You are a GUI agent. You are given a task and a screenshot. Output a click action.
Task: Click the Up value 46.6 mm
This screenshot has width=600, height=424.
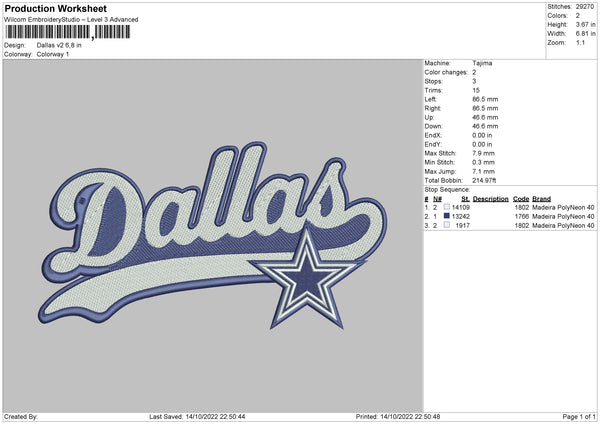tap(485, 117)
